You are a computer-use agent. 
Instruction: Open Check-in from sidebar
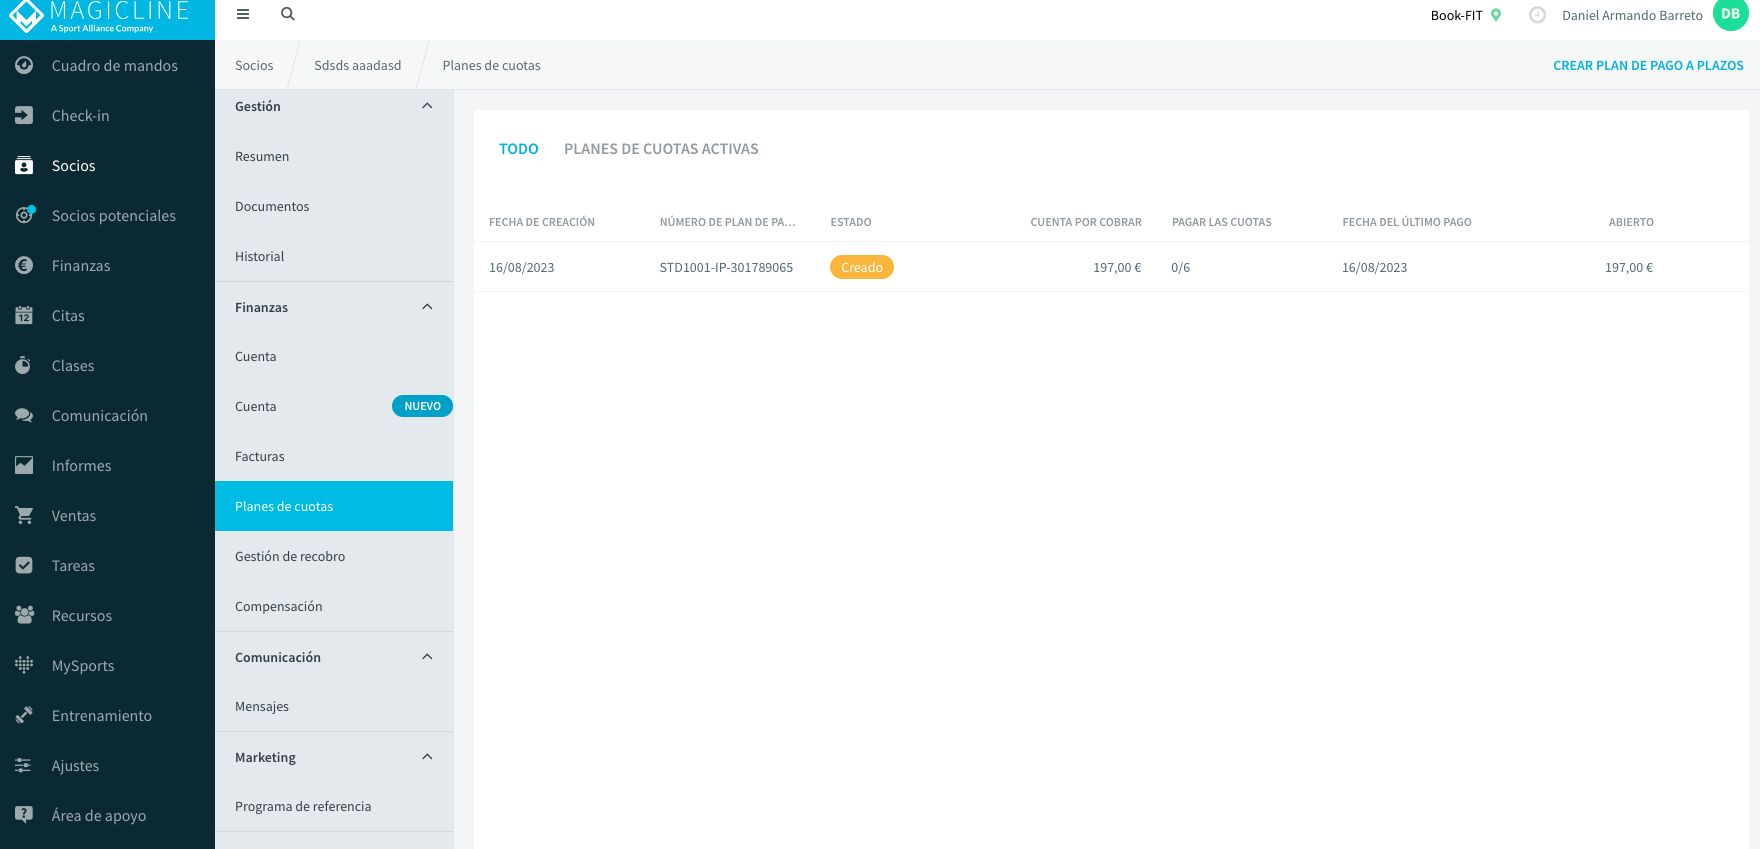click(107, 116)
